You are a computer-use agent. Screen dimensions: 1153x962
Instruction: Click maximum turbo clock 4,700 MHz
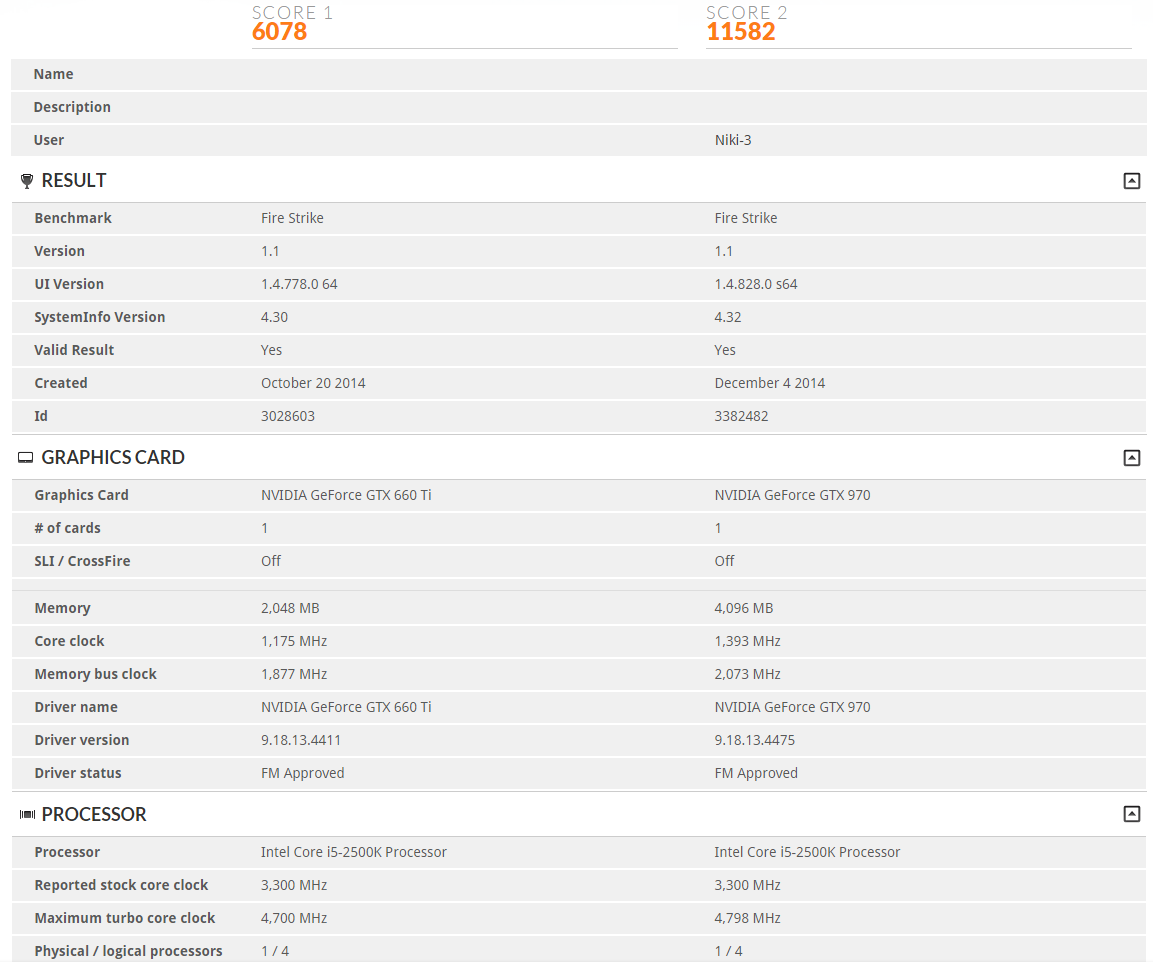pos(294,918)
